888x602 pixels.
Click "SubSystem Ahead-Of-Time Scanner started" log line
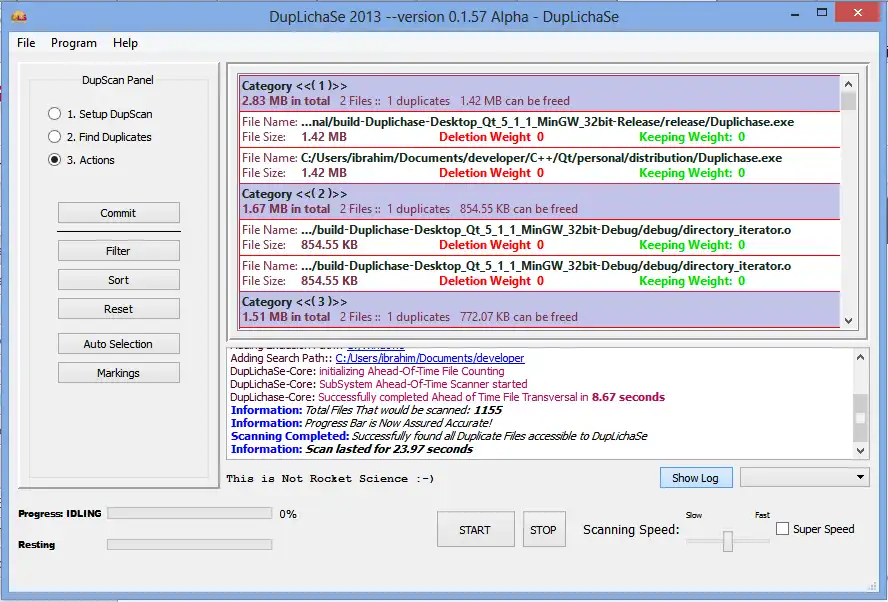(379, 384)
